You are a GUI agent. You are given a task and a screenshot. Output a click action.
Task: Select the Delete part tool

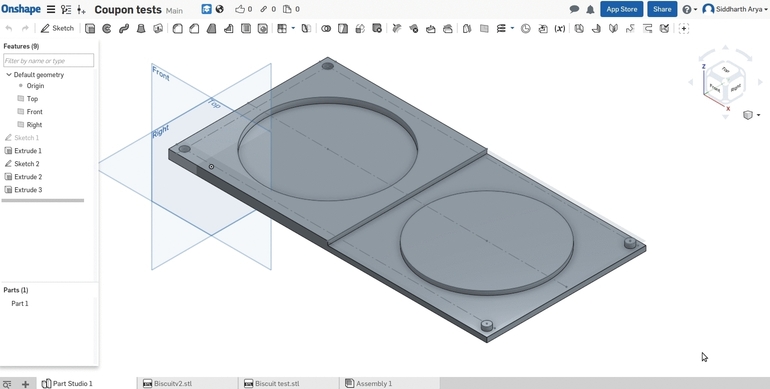[x=377, y=28]
